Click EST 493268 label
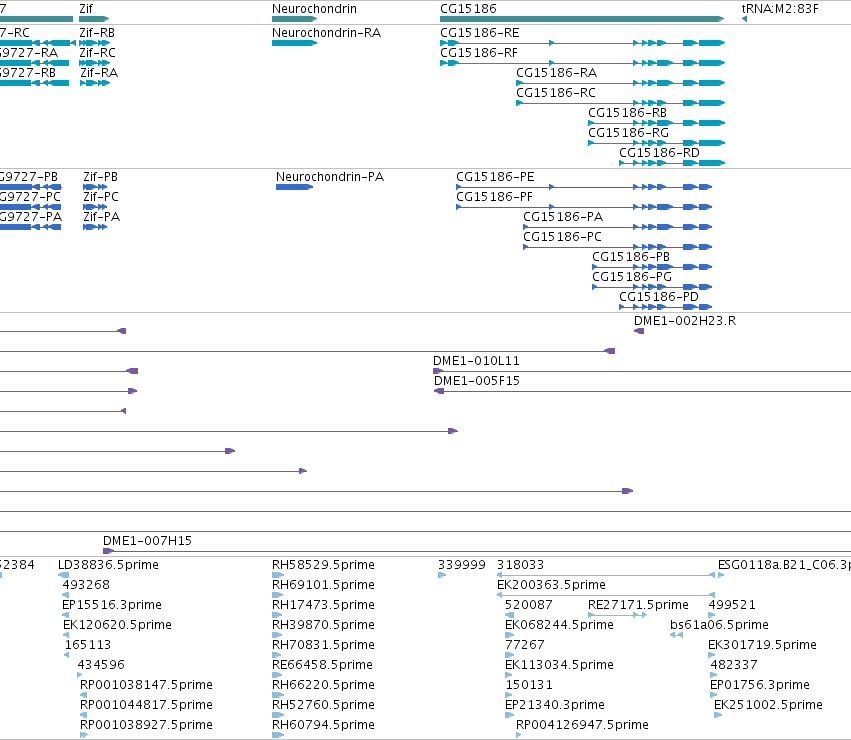Screen dimensions: 851x740 86,585
